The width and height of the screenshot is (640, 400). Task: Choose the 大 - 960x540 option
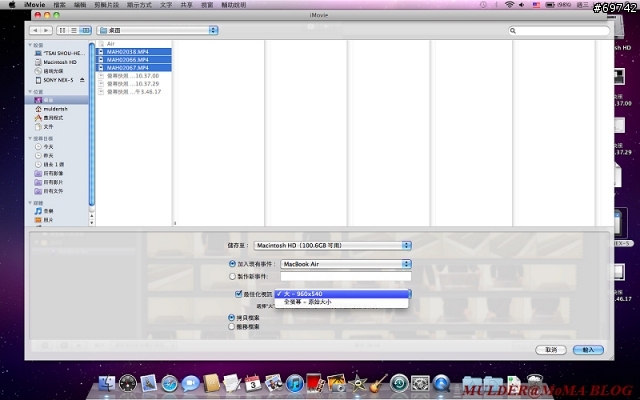[342, 294]
